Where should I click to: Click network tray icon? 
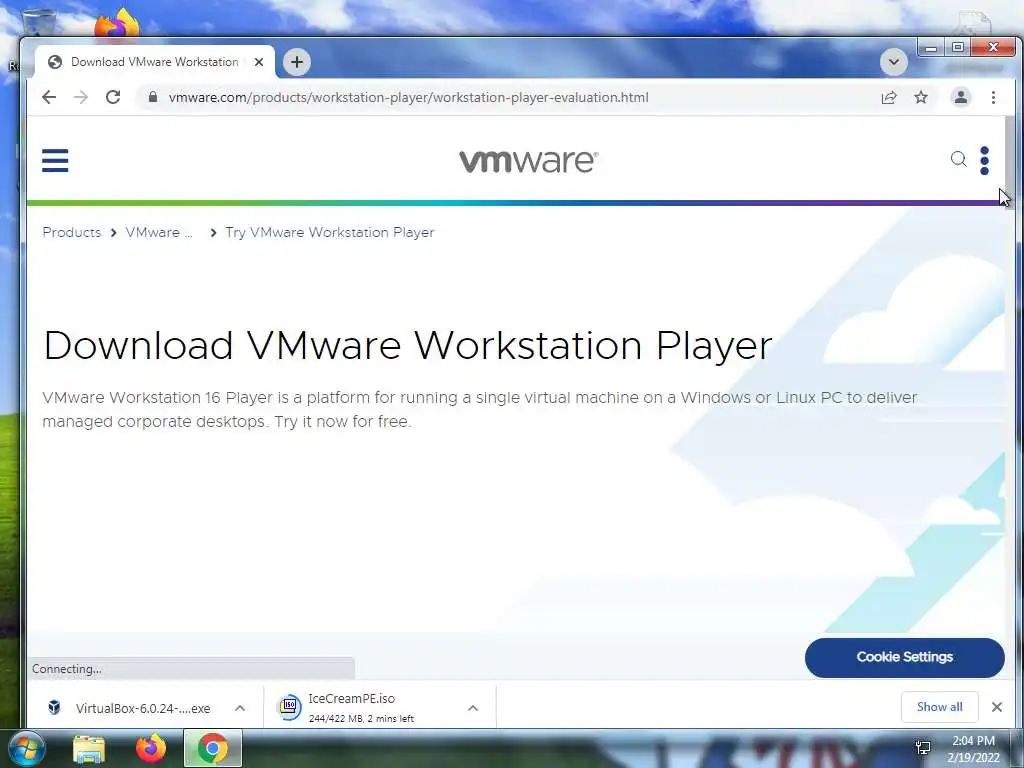[x=923, y=748]
